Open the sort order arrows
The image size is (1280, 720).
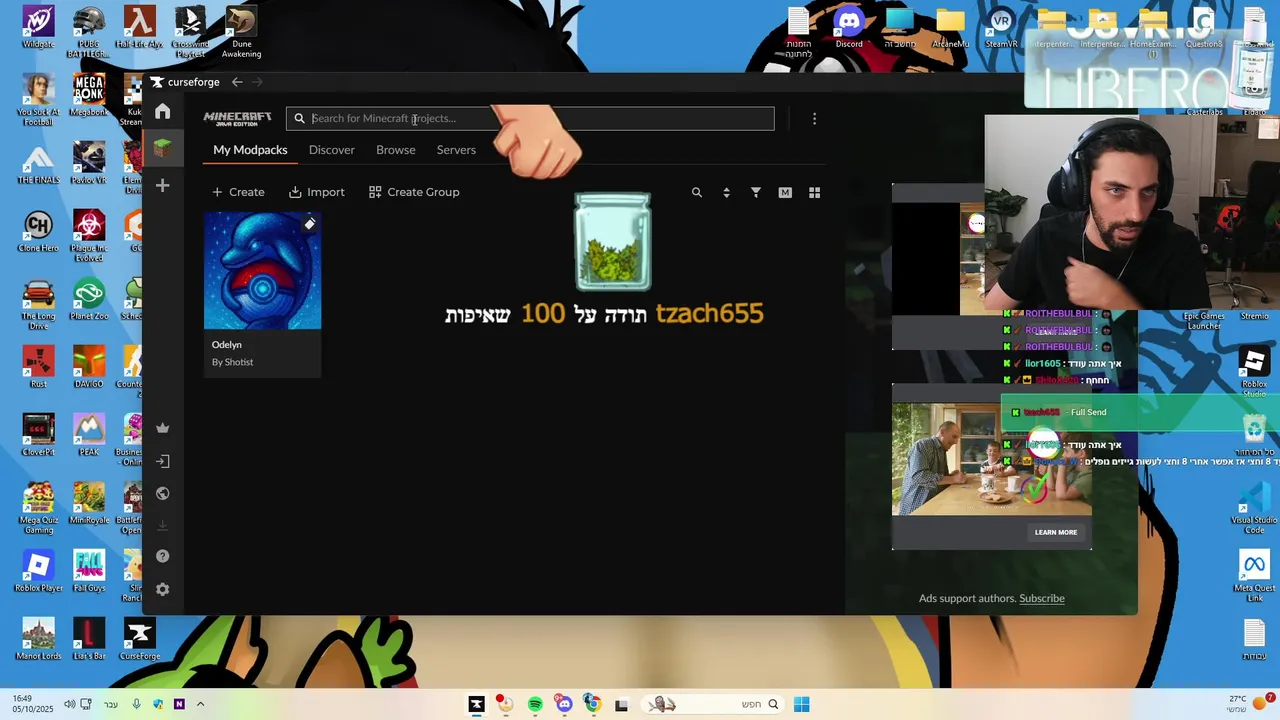tap(726, 192)
